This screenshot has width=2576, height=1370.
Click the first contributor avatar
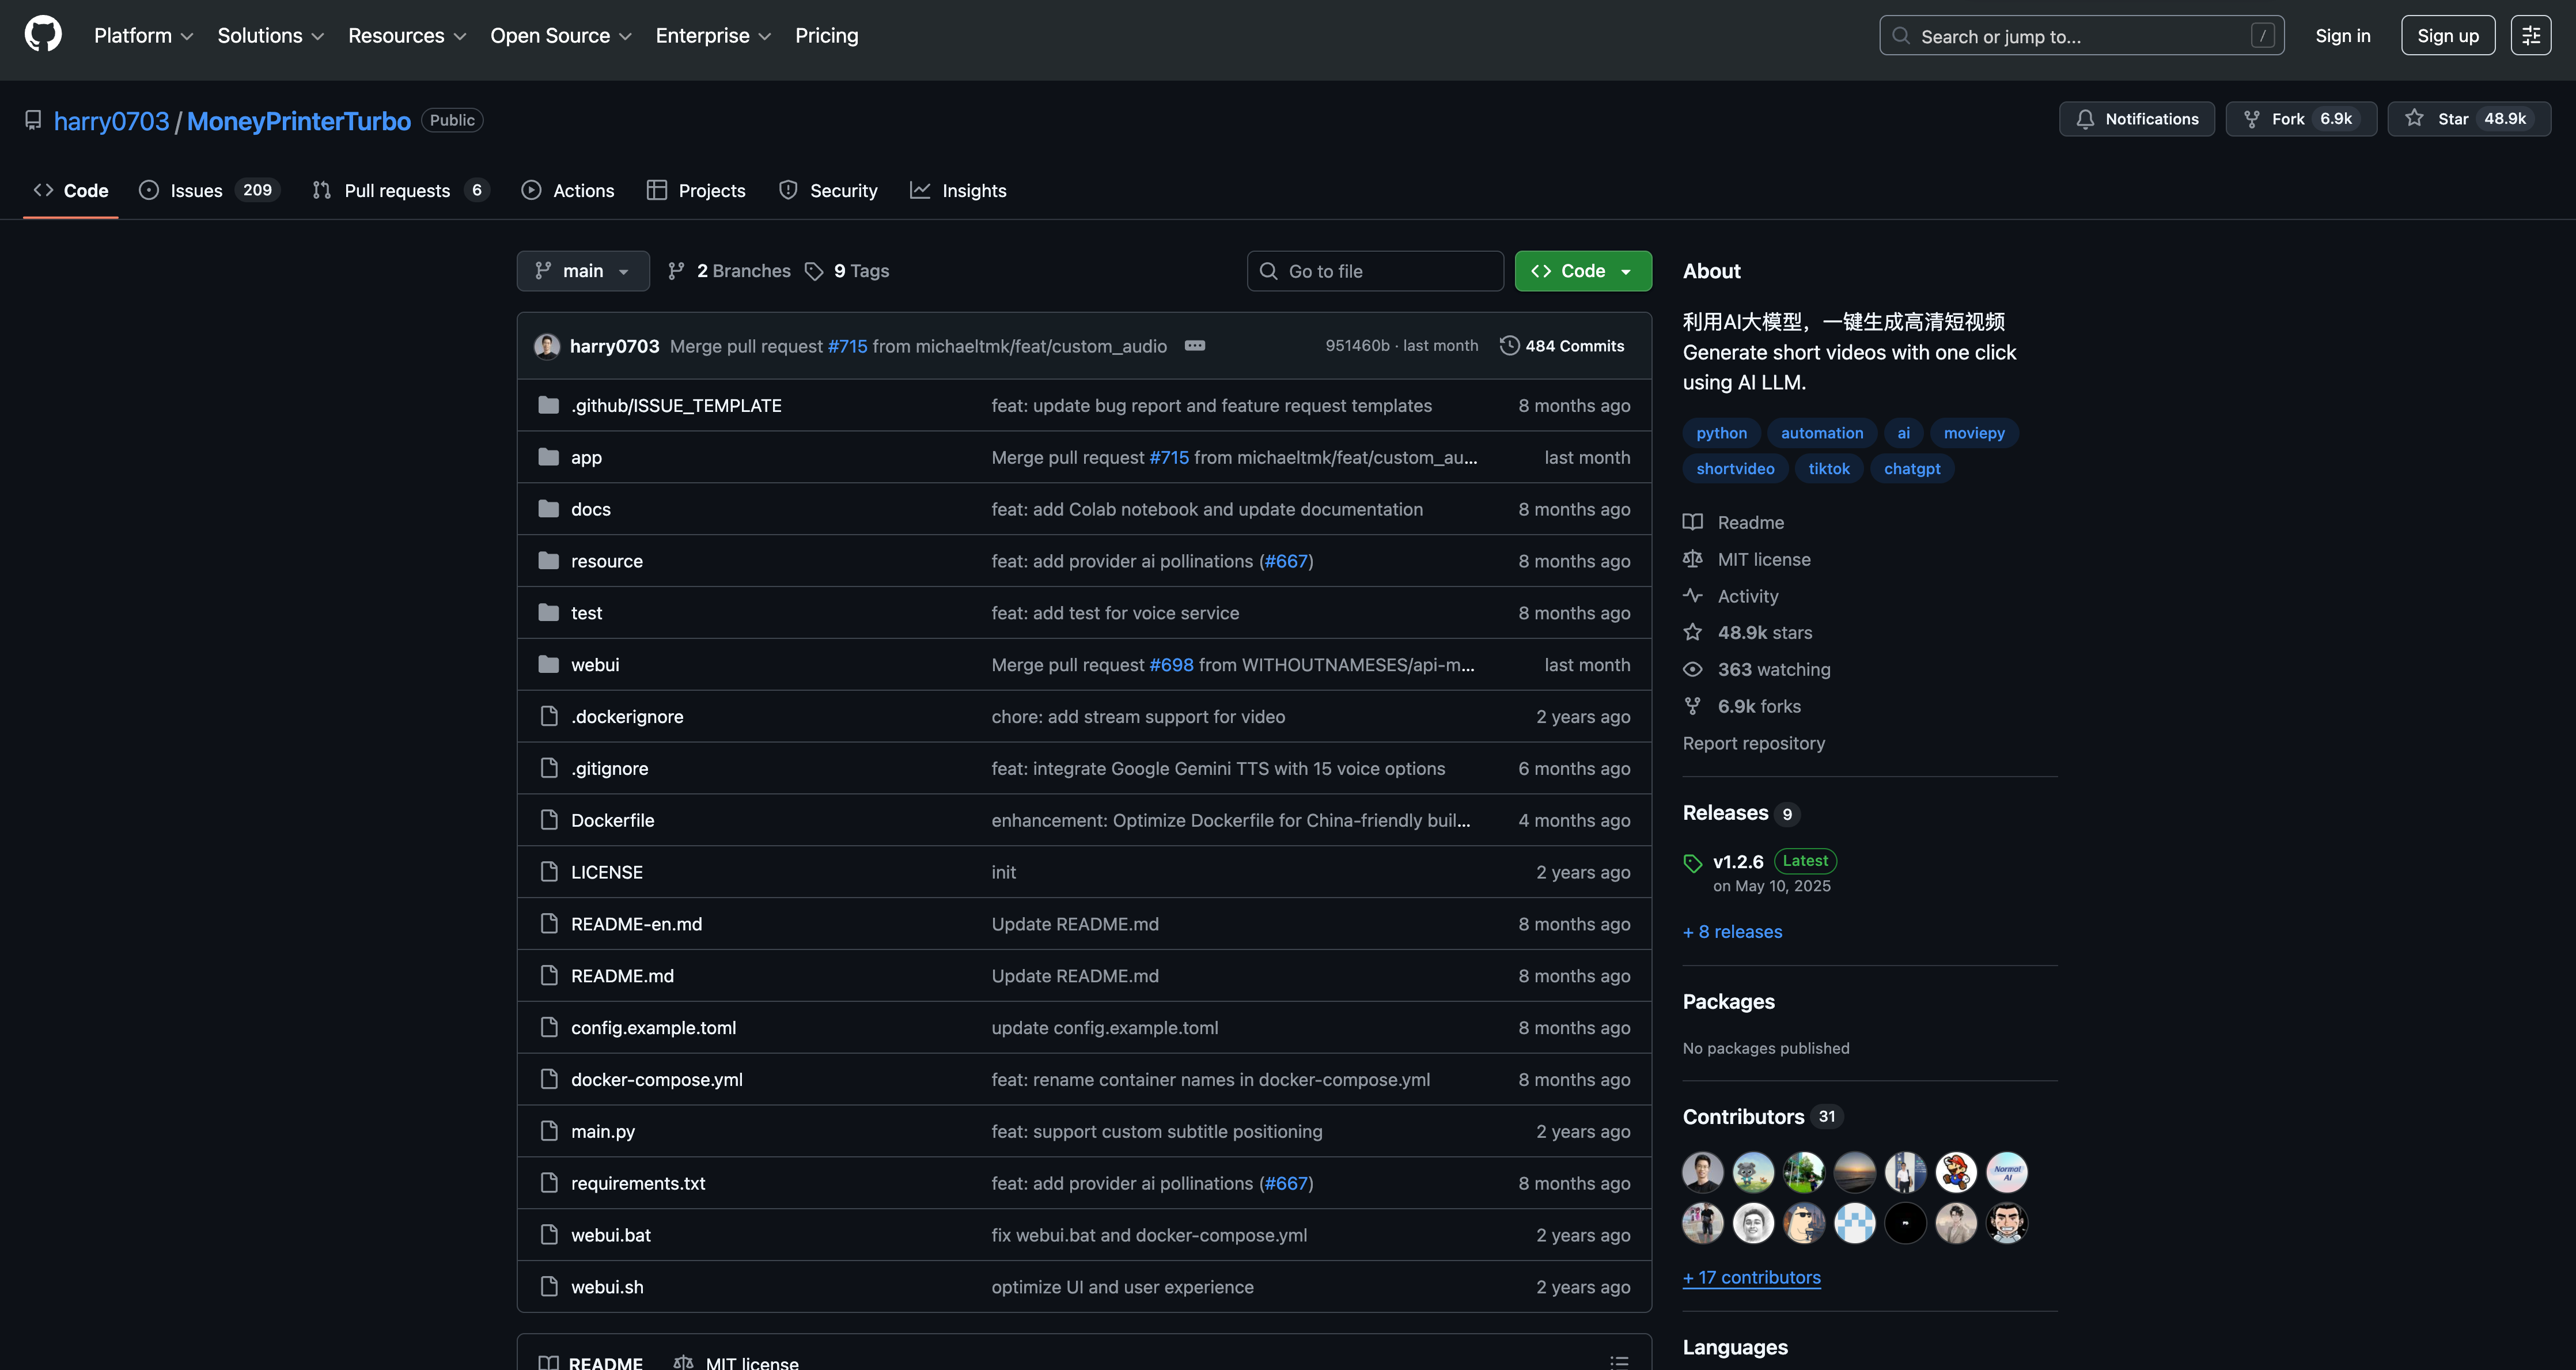coord(1702,1171)
